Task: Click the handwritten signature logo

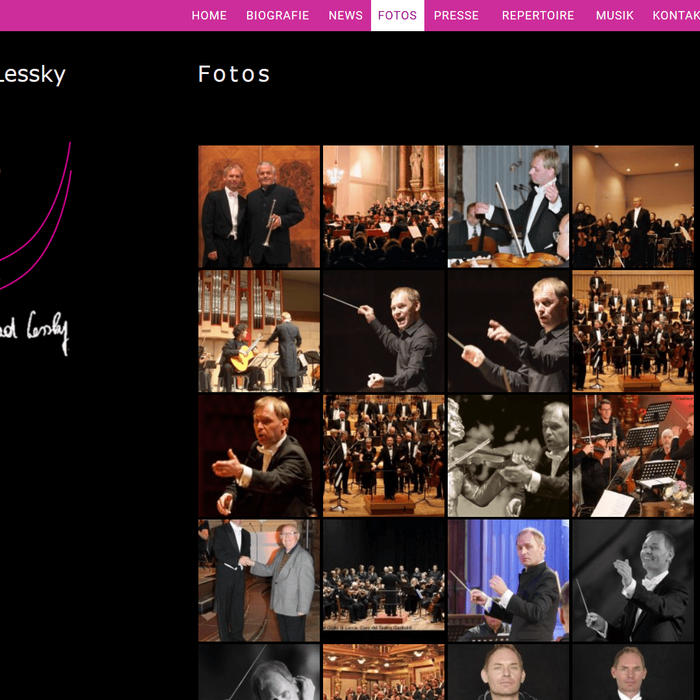Action: coord(34,333)
